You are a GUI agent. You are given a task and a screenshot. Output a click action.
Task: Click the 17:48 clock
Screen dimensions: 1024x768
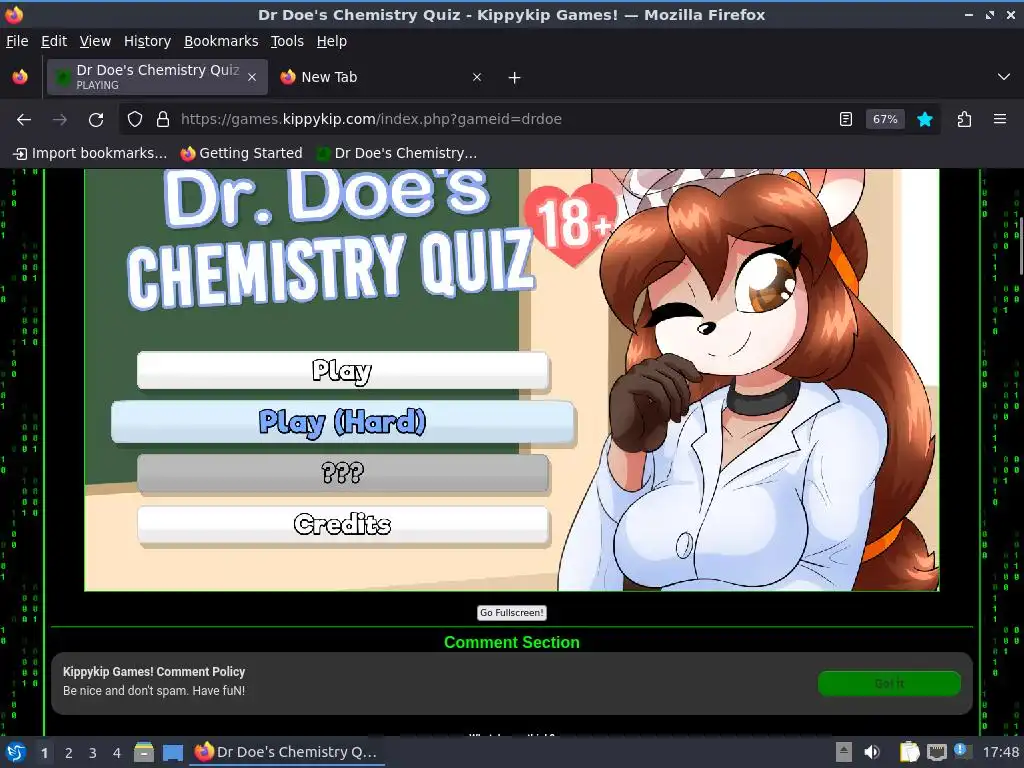(x=1000, y=752)
